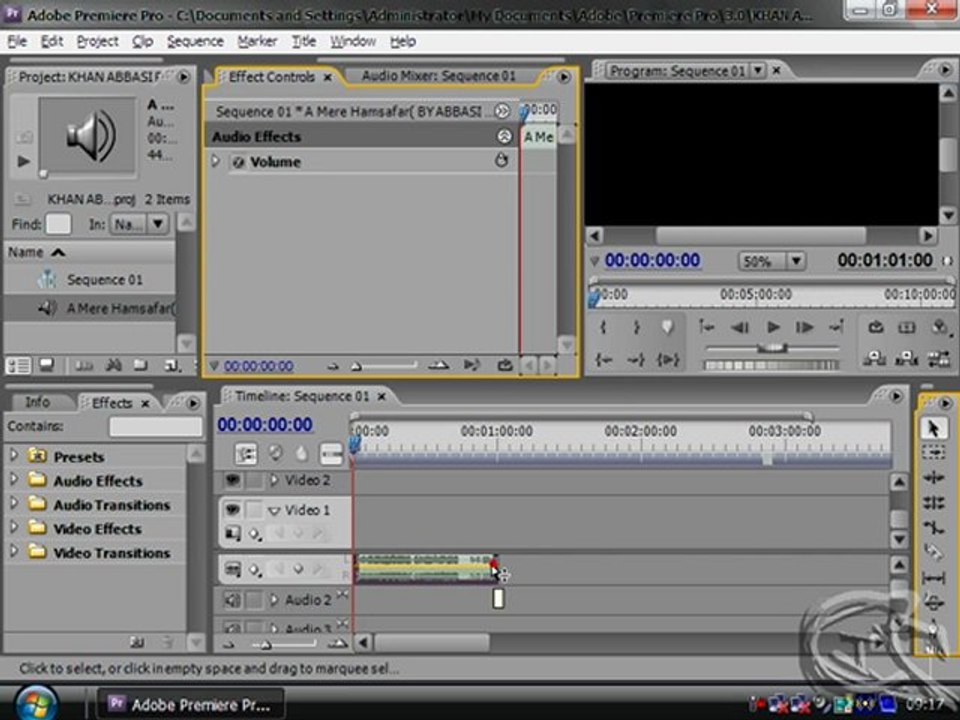This screenshot has width=960, height=720.
Task: Set In point in Program monitor
Action: click(x=603, y=328)
